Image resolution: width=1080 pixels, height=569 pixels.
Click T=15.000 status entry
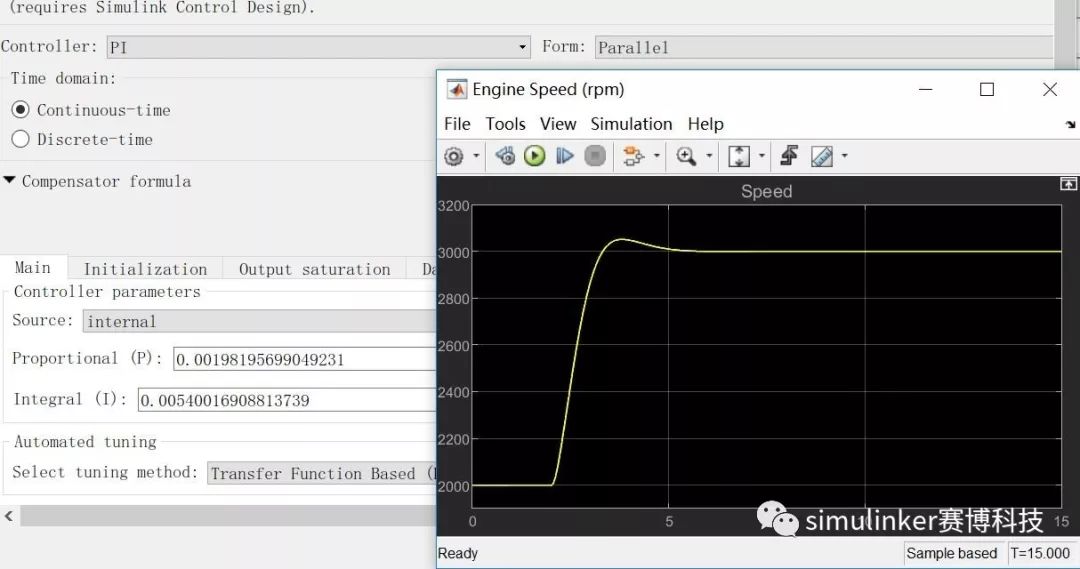click(x=1040, y=553)
